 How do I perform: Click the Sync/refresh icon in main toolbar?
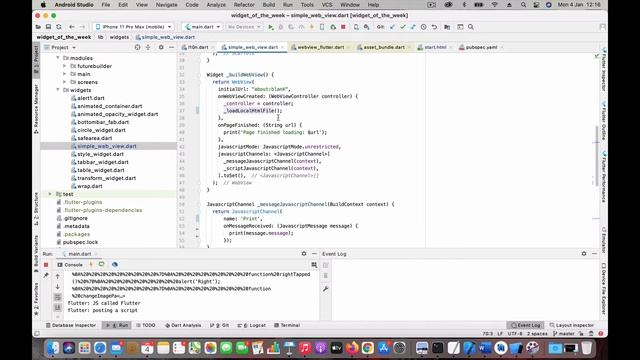[59, 27]
